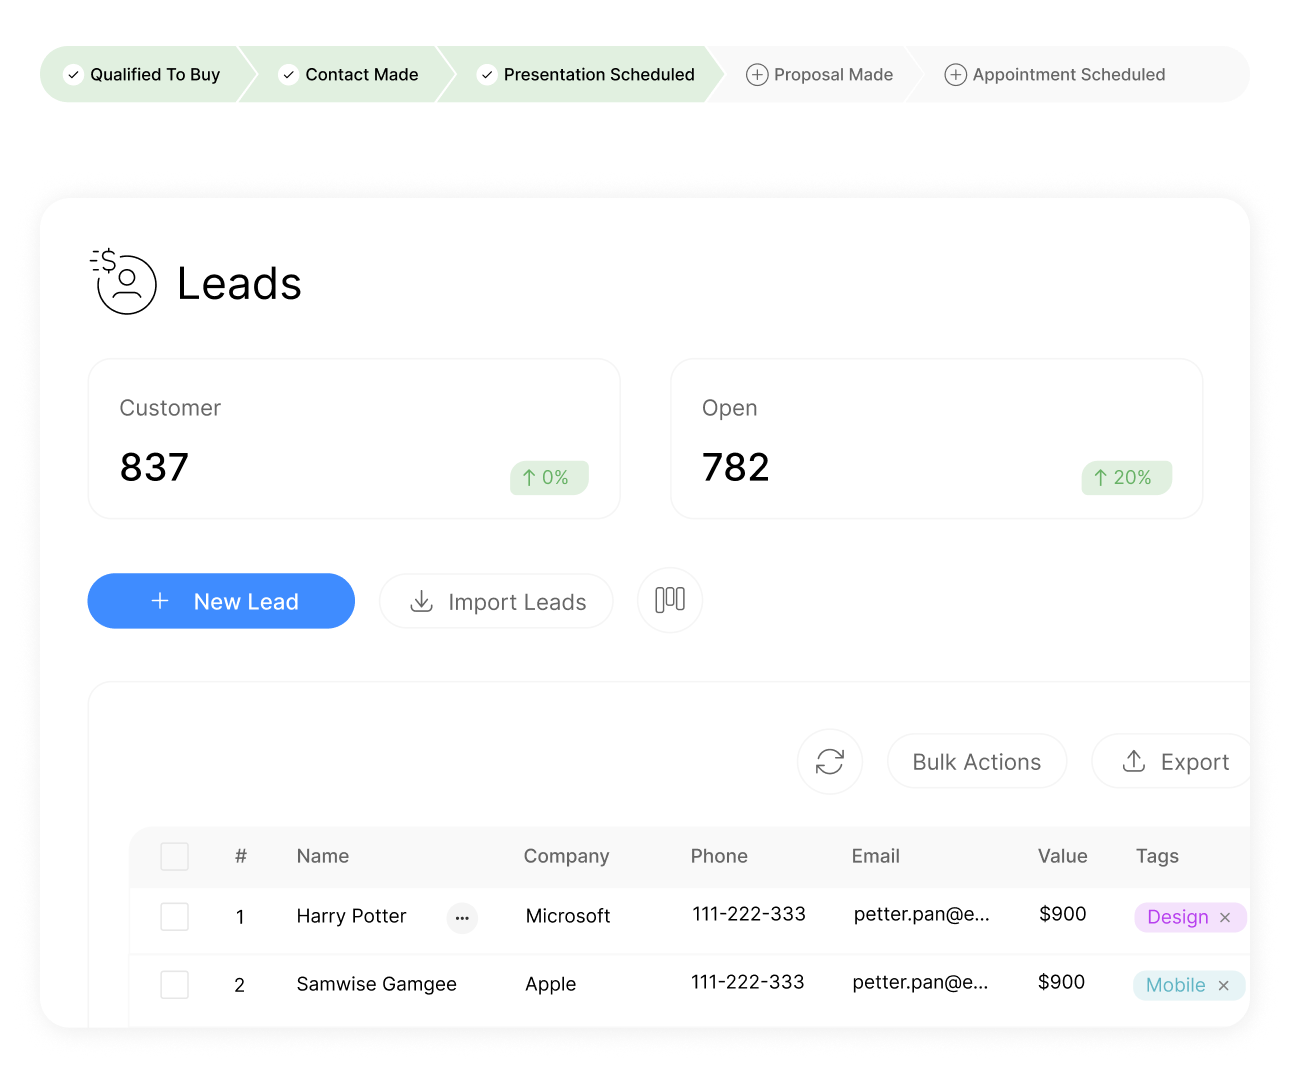The height and width of the screenshot is (1074, 1290).
Task: Click the Leads dollar-person header icon
Action: coord(124,282)
